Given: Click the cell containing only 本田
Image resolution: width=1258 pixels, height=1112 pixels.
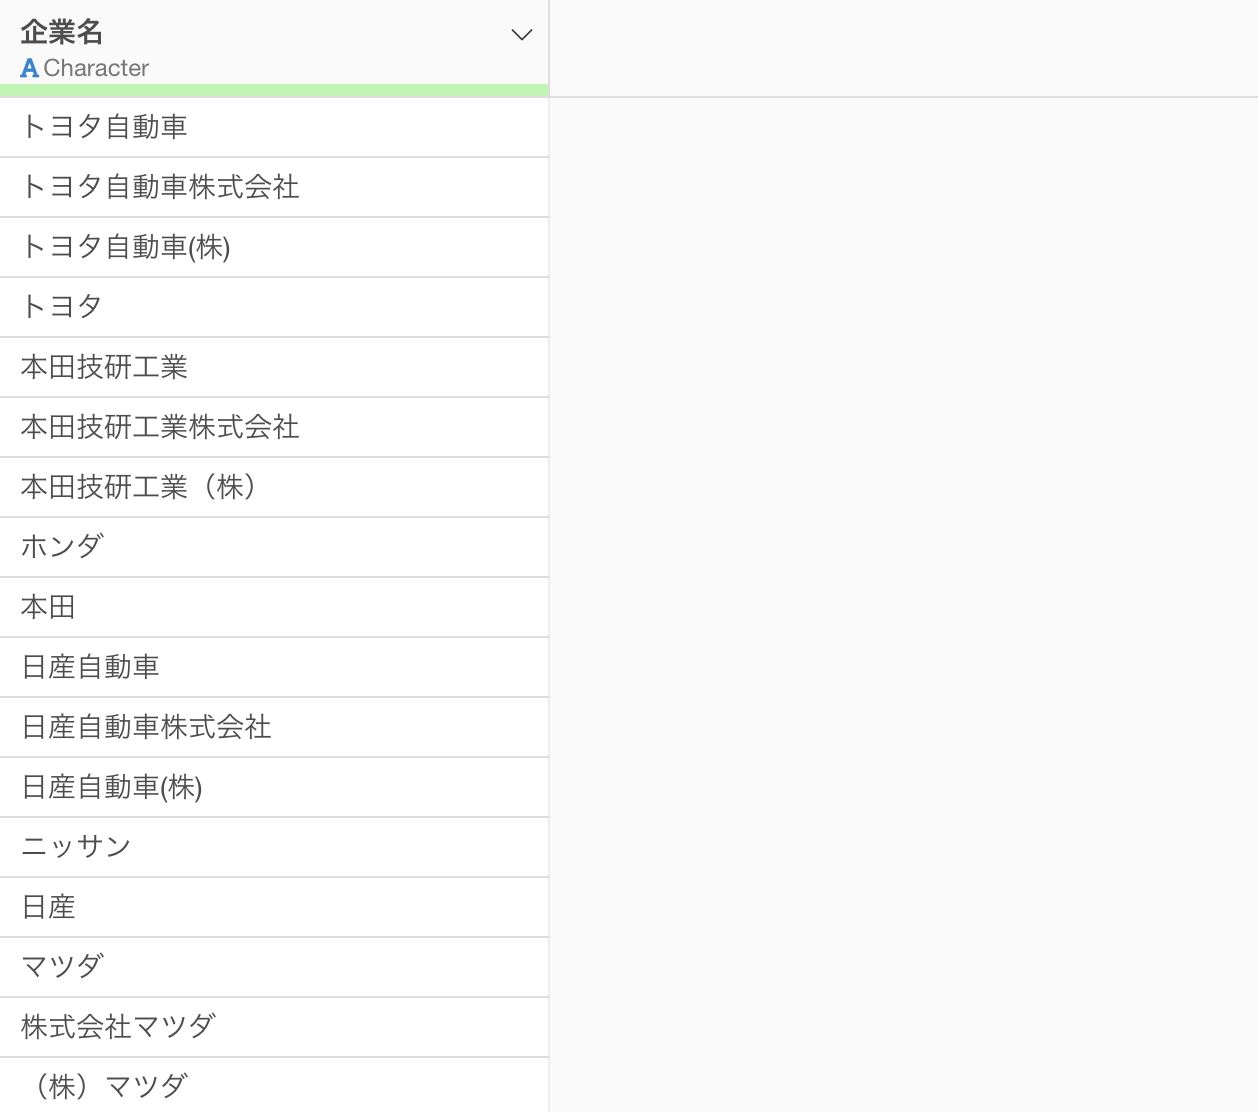Looking at the screenshot, I should tap(48, 607).
